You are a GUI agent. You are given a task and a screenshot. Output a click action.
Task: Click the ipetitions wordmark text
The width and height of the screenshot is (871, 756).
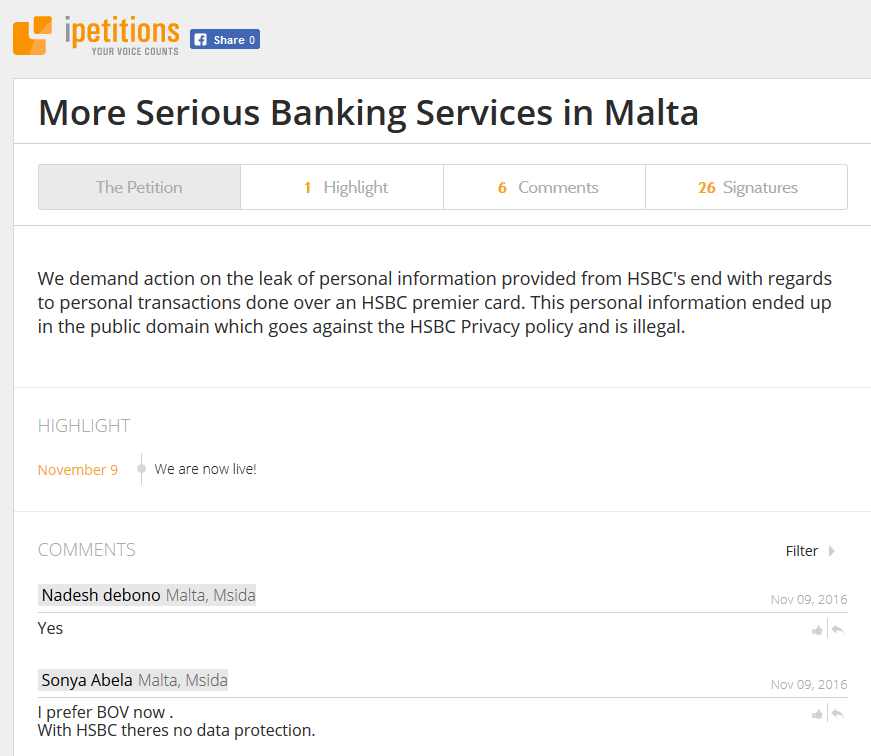tap(122, 32)
